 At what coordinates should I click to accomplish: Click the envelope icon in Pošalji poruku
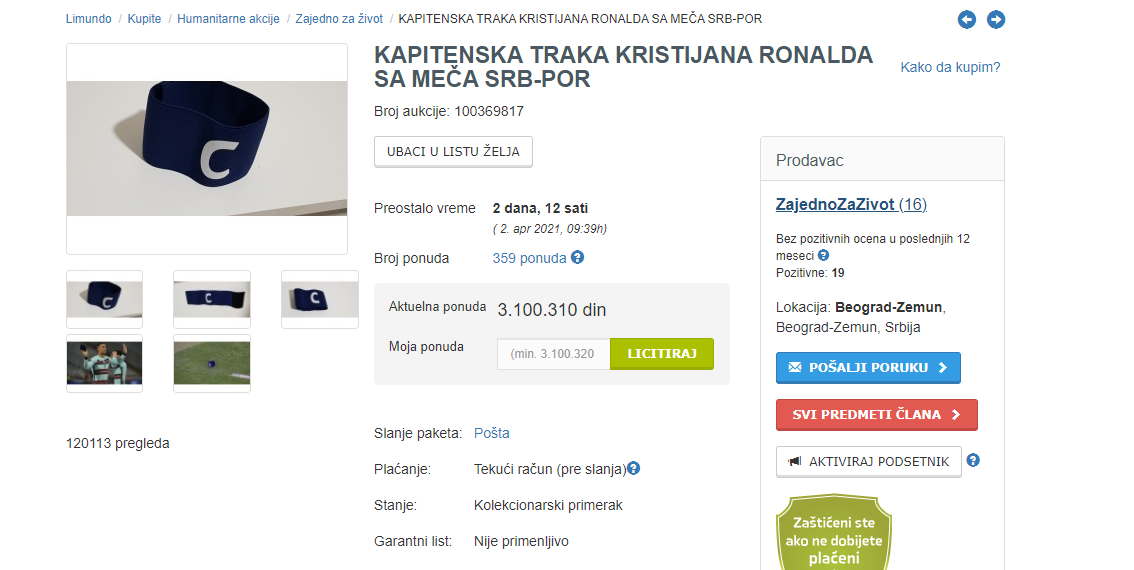tap(795, 367)
